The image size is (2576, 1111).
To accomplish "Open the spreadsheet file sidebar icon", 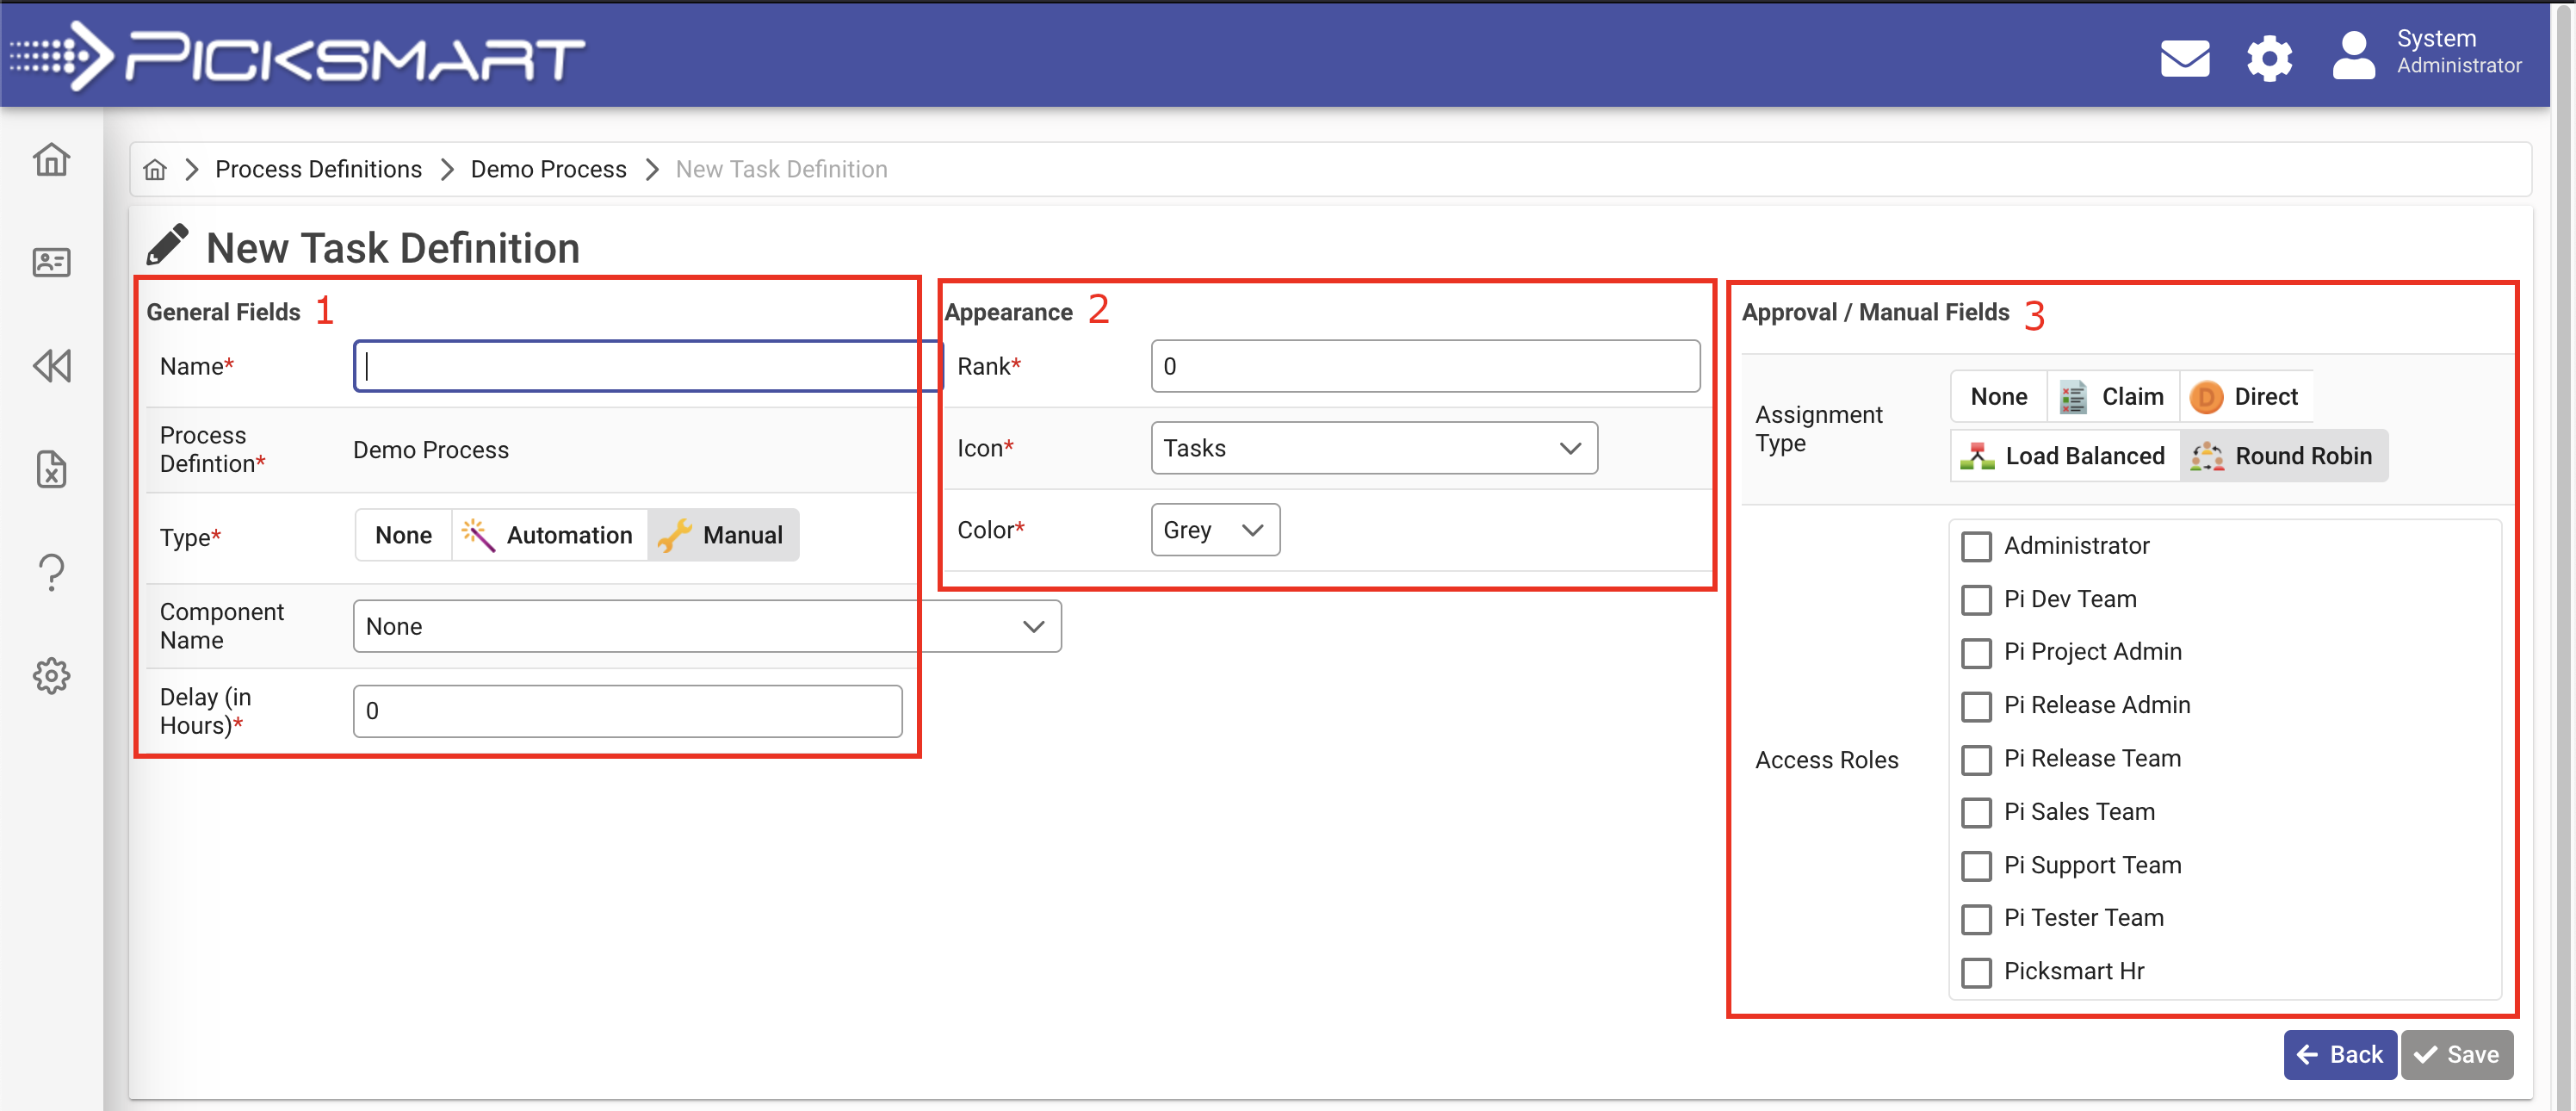I will 51,469.
